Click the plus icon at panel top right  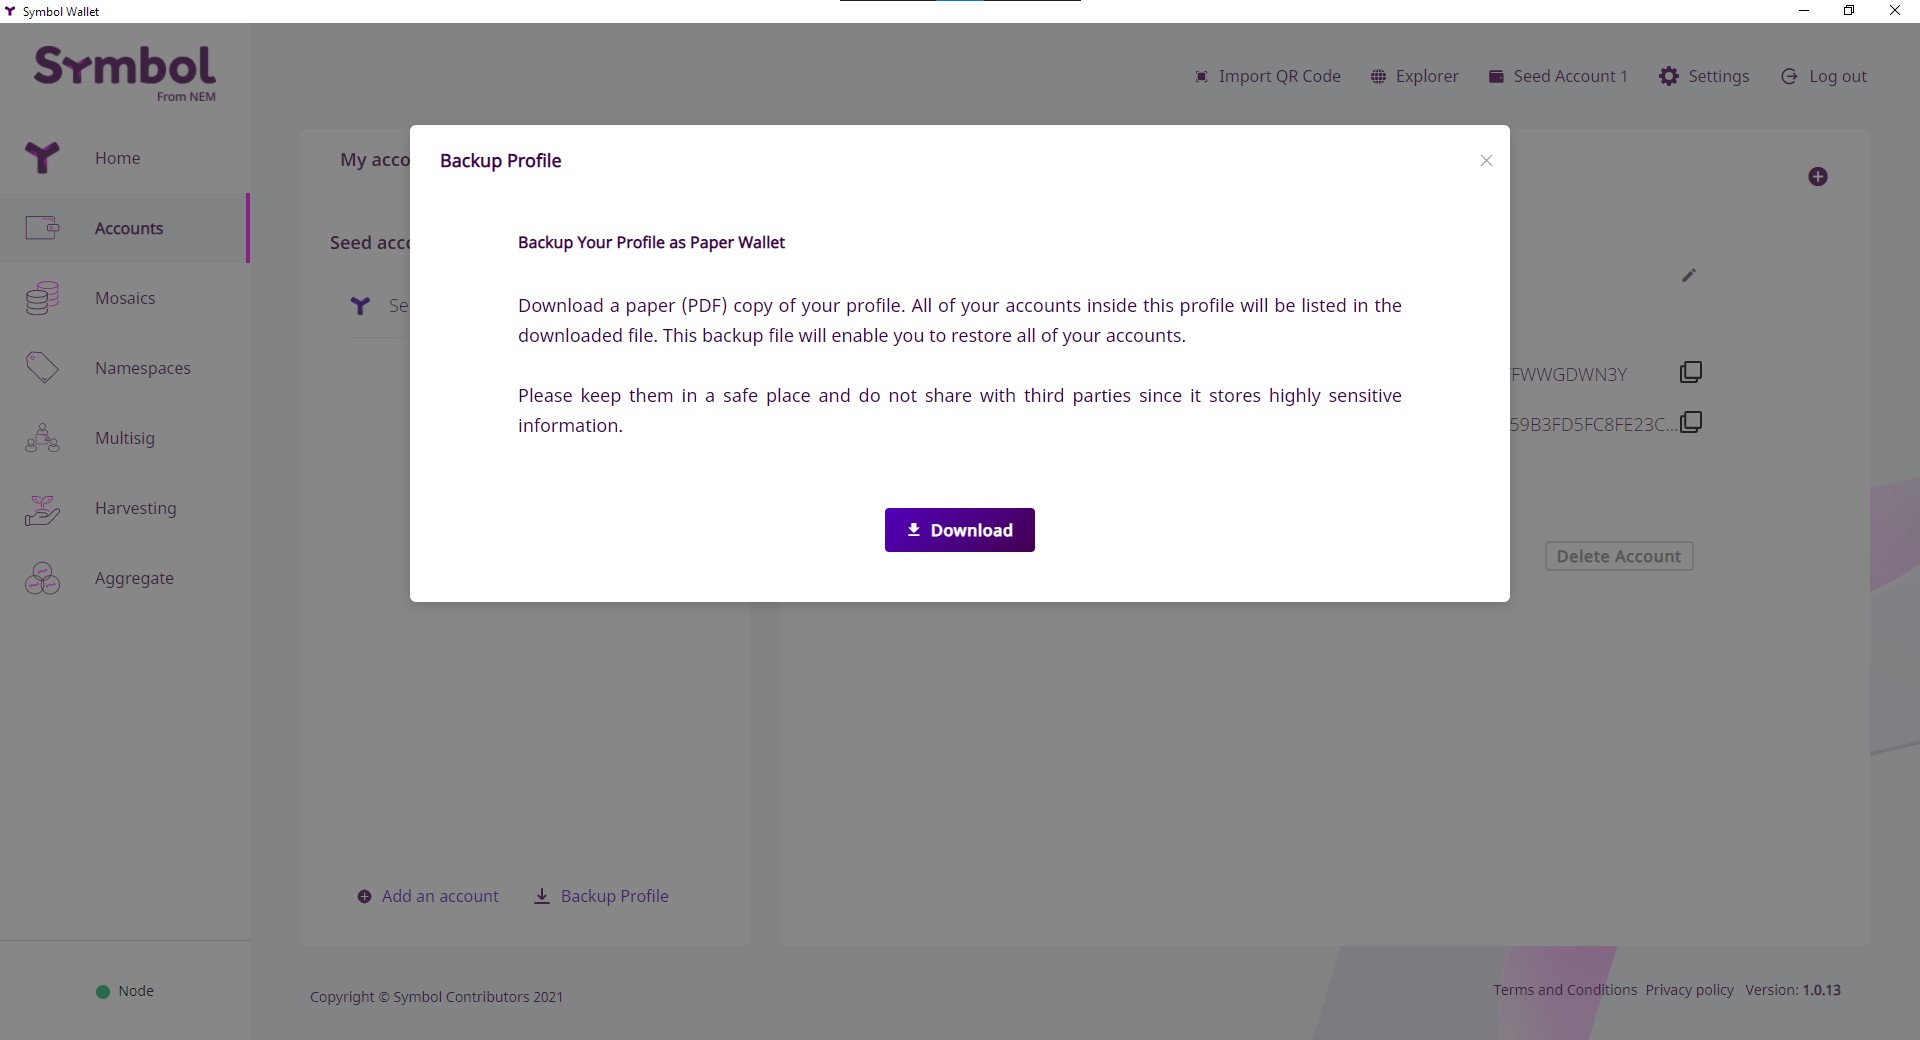tap(1818, 177)
